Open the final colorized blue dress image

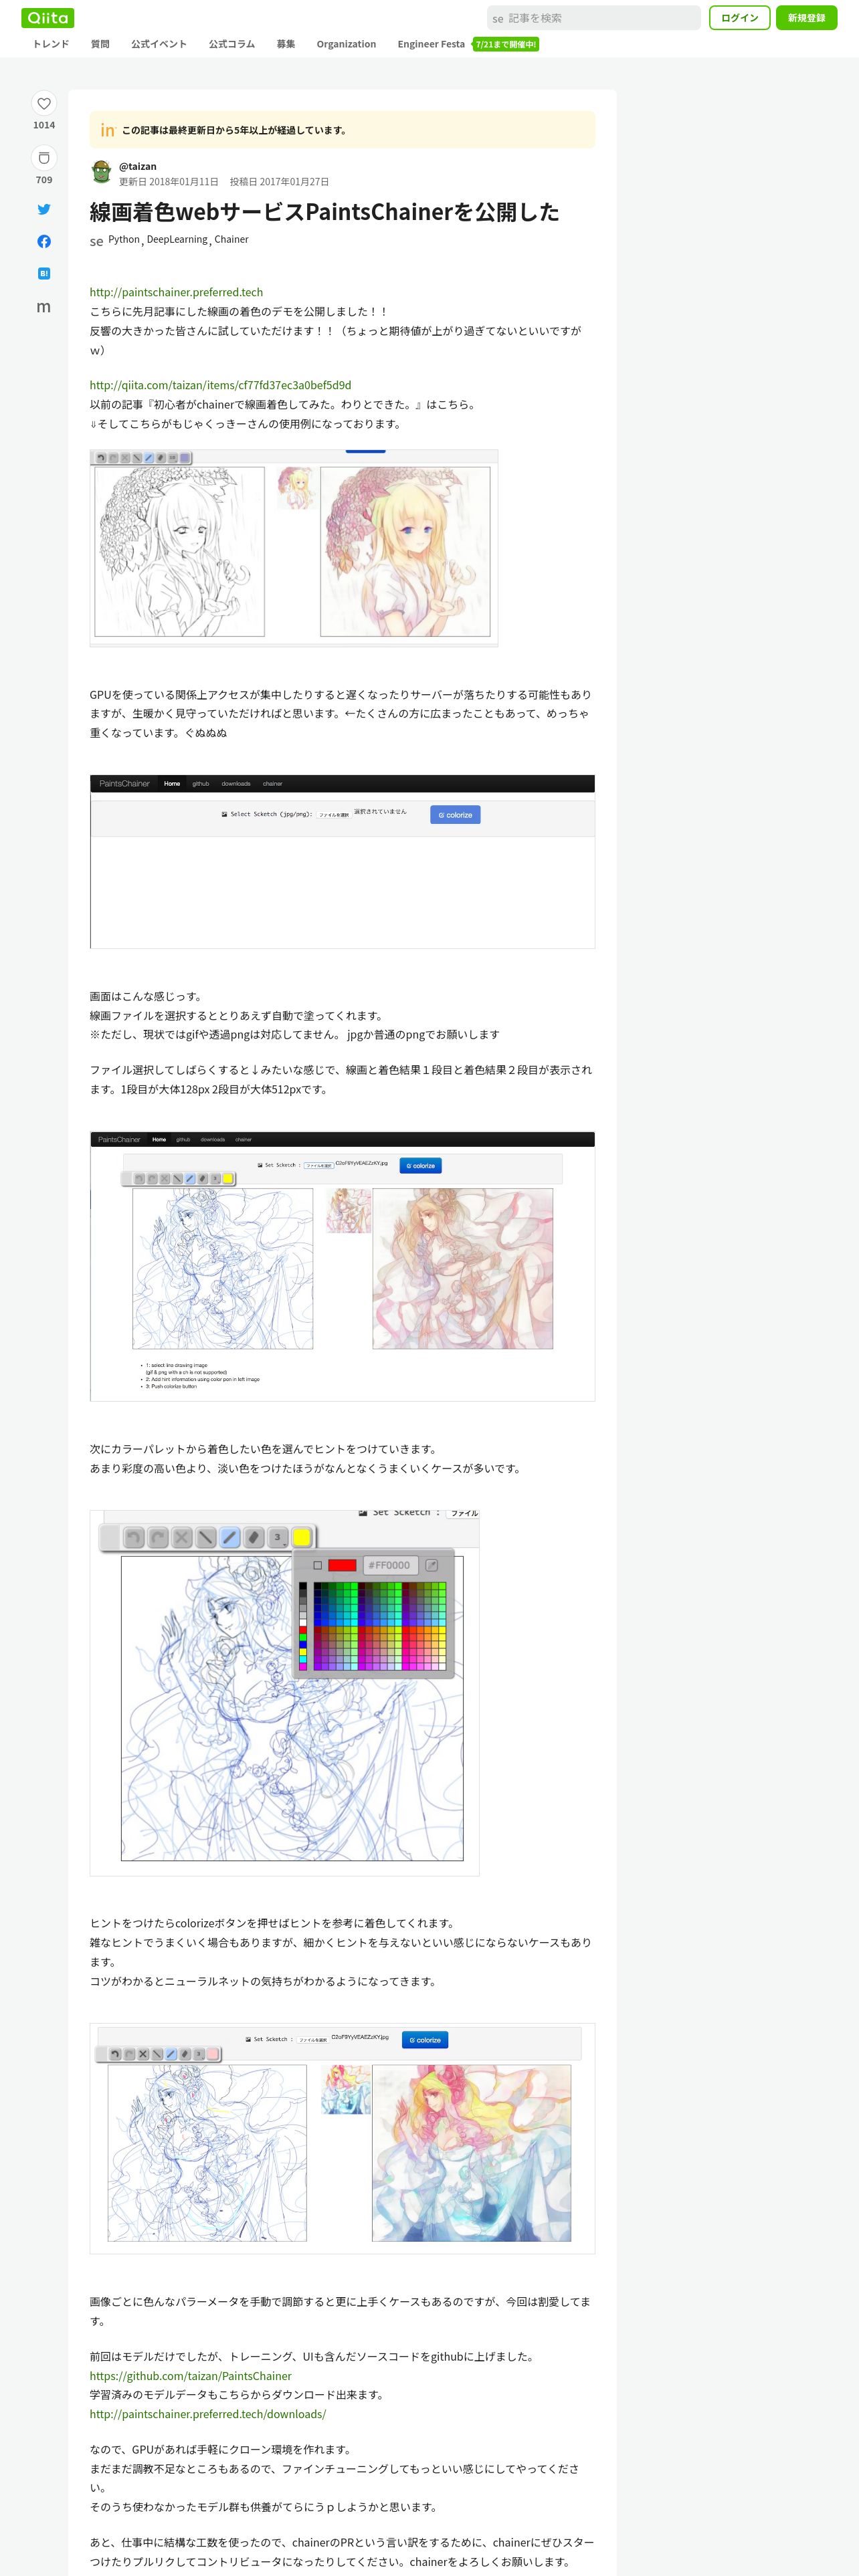(x=342, y=2138)
